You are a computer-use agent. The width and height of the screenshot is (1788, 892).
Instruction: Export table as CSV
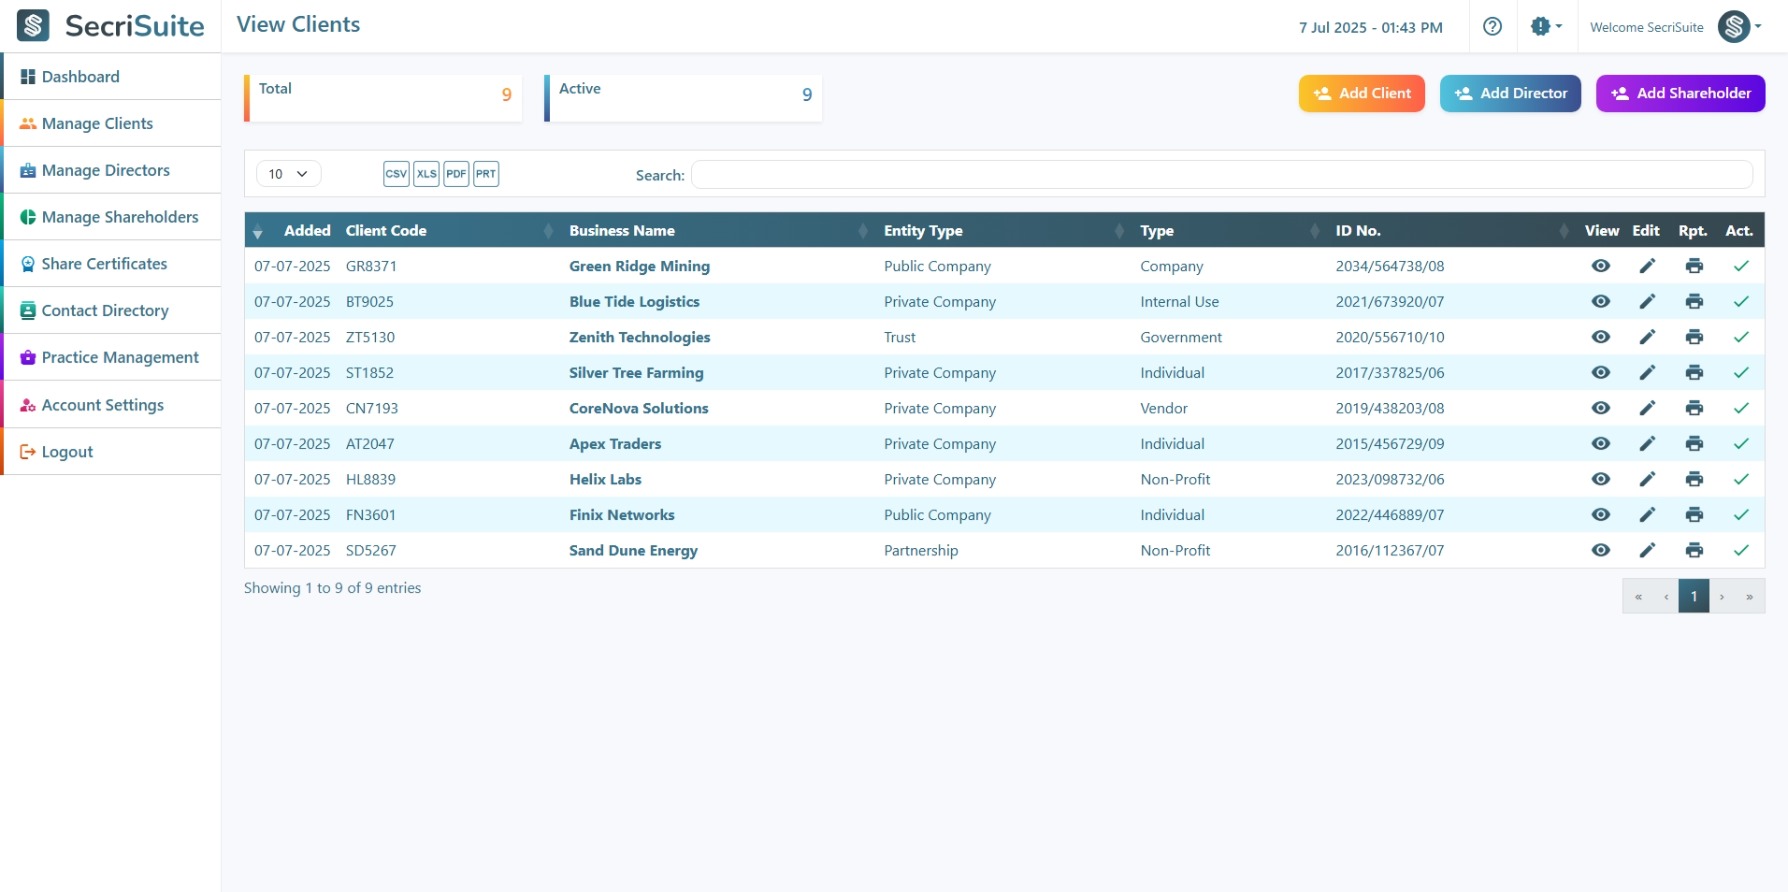tap(396, 174)
